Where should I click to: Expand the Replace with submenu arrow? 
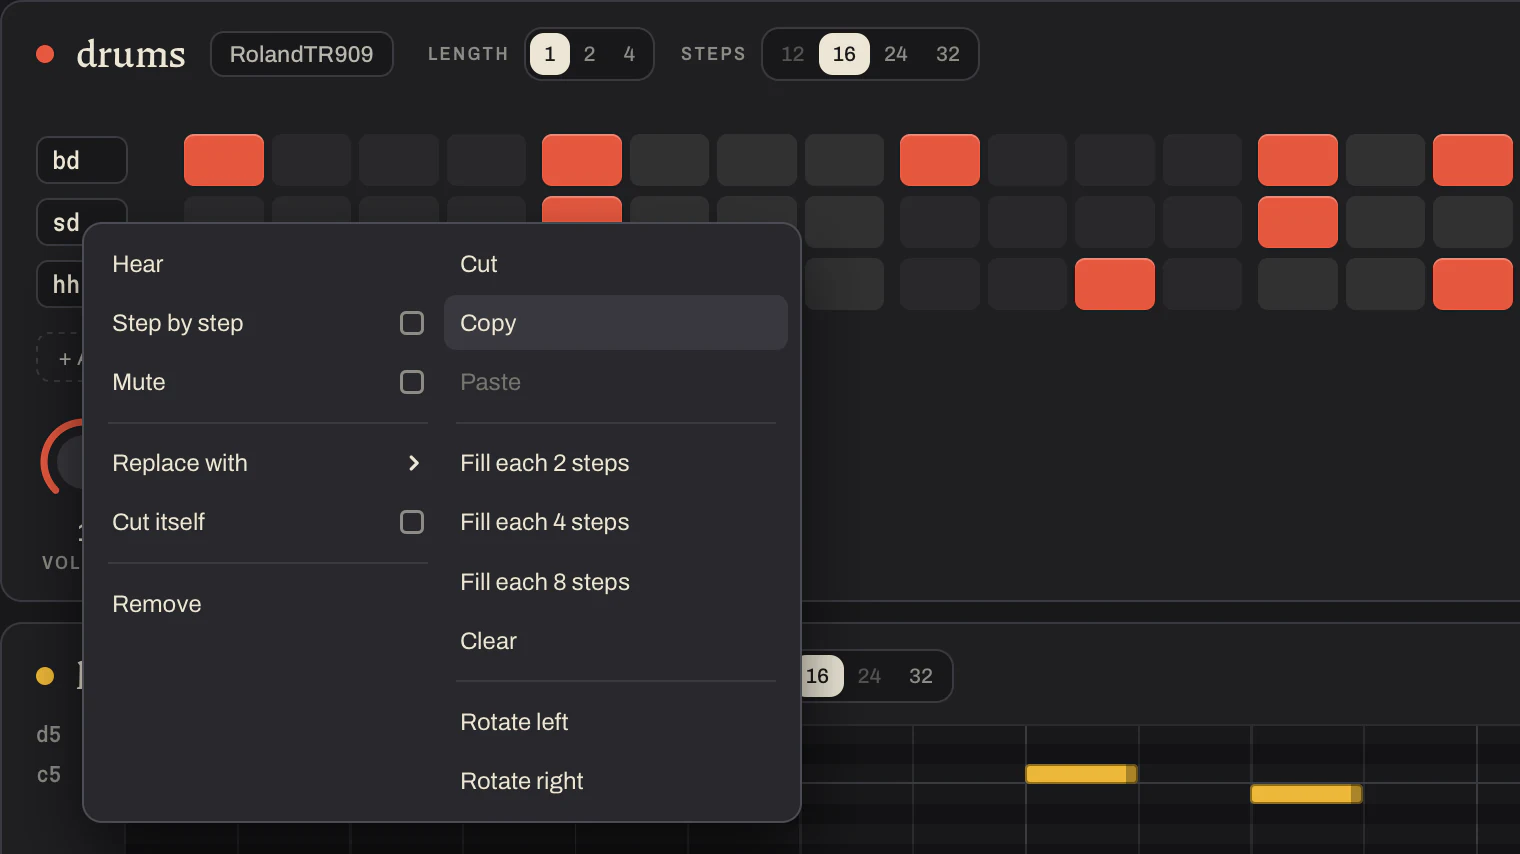[x=414, y=463]
